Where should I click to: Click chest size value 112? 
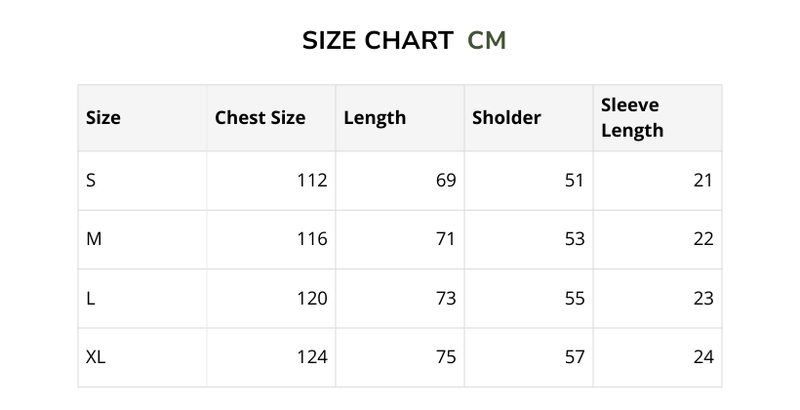click(x=312, y=181)
